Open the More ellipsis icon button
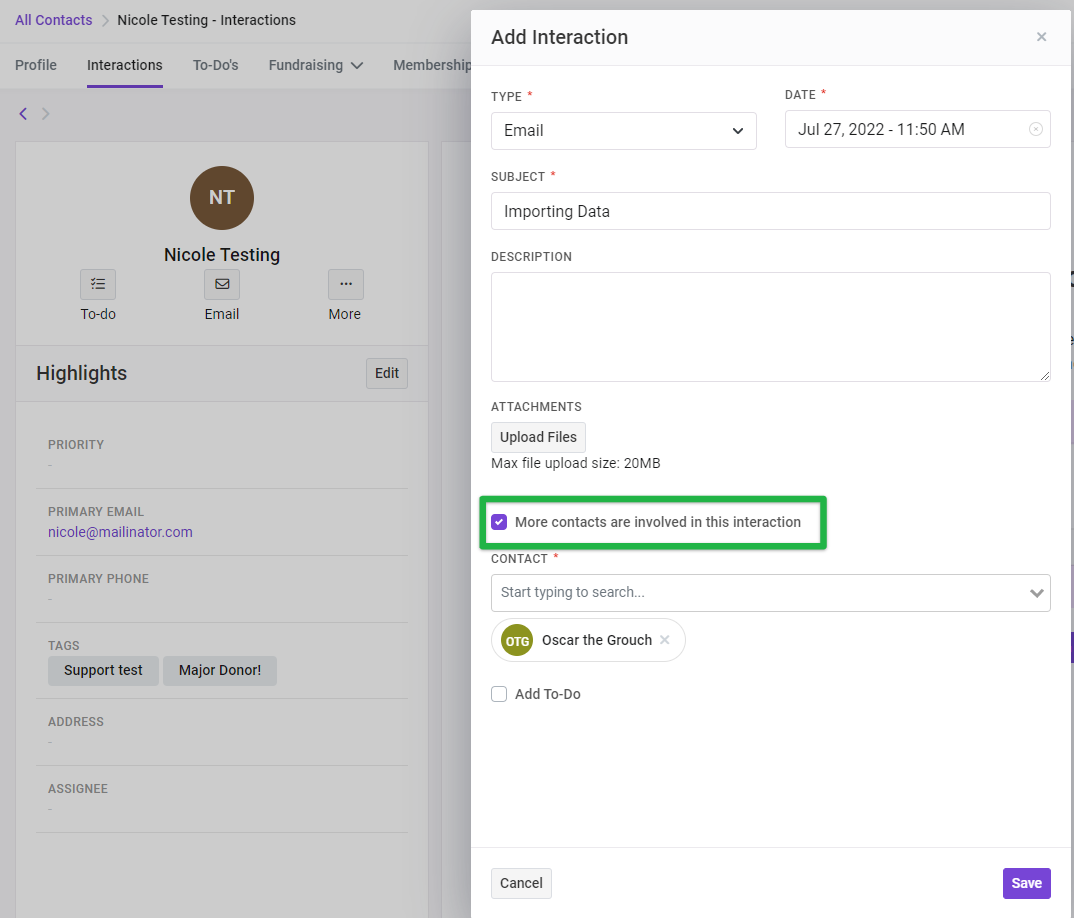 point(346,284)
